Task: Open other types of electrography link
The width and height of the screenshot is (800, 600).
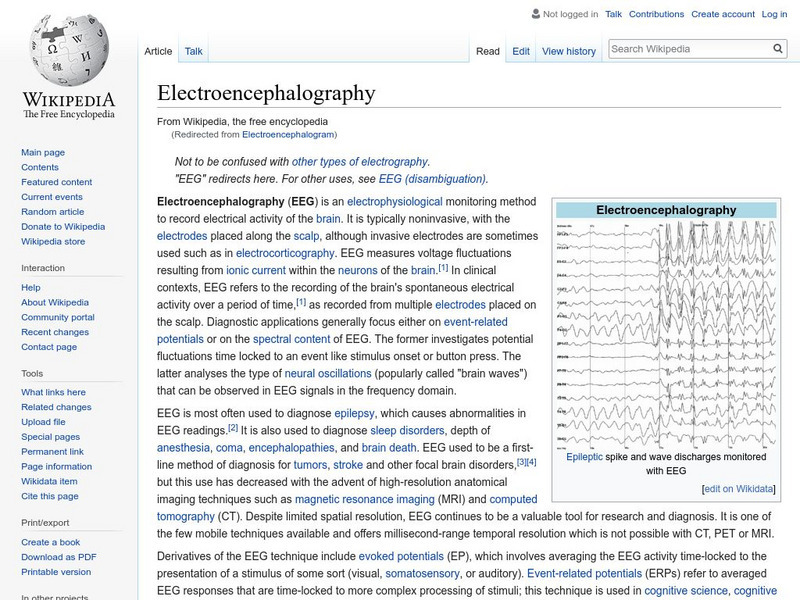Action: (x=360, y=162)
